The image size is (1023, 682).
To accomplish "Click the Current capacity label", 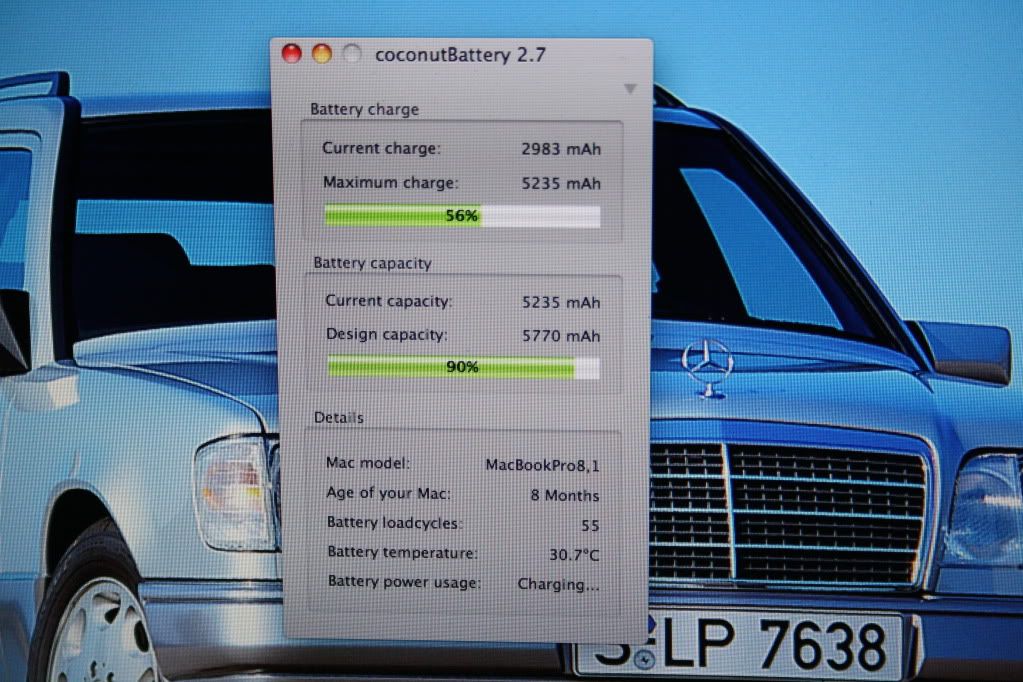I will pyautogui.click(x=389, y=301).
